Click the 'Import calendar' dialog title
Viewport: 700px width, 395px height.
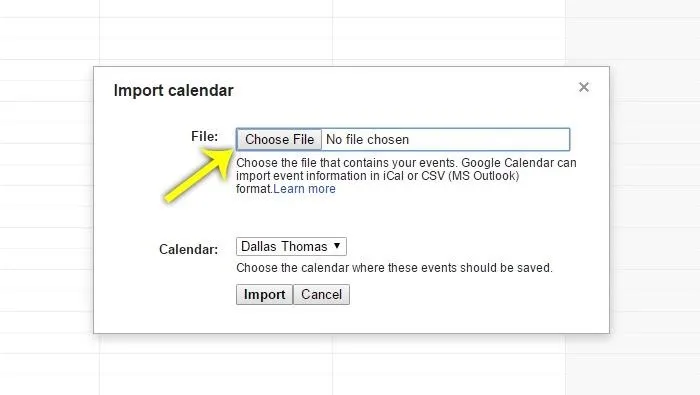(173, 90)
